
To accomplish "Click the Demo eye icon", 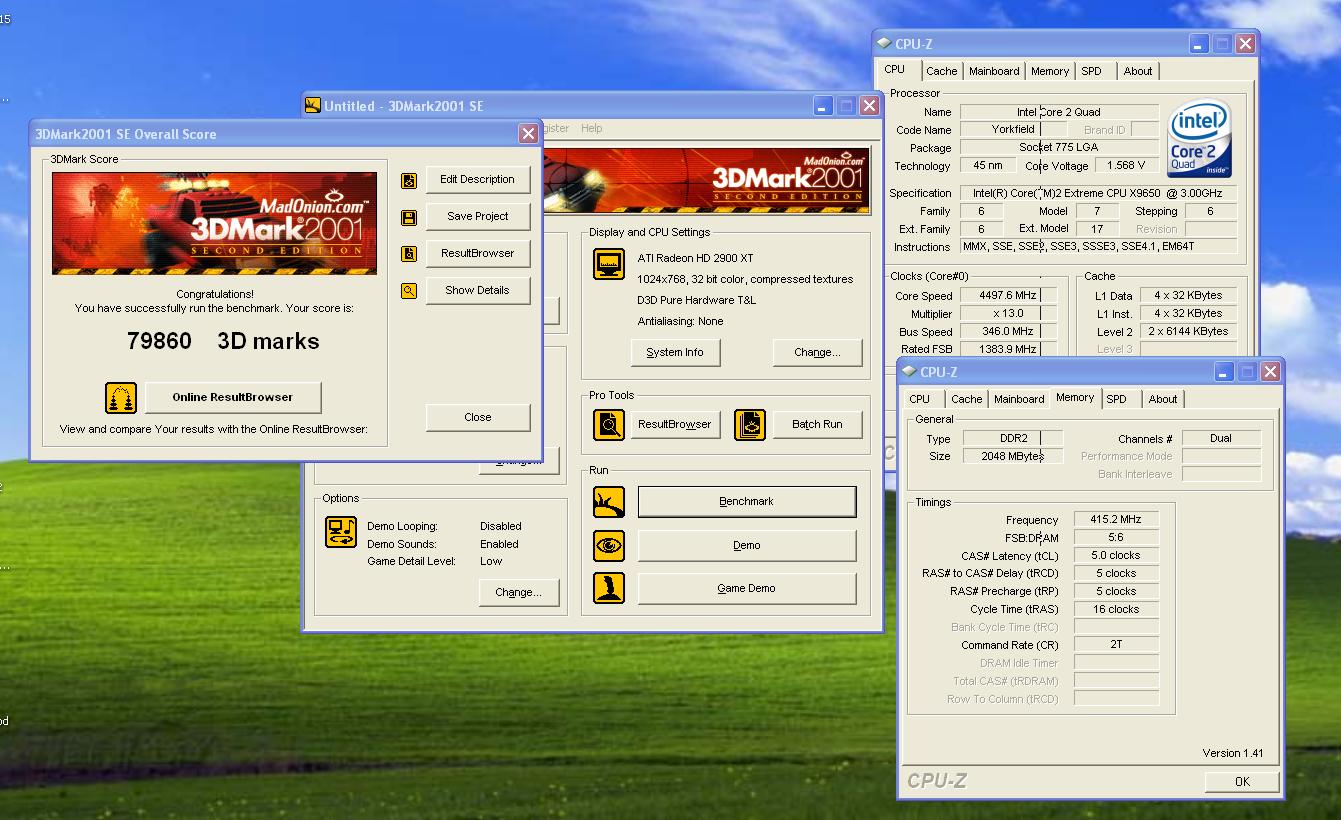I will [609, 545].
